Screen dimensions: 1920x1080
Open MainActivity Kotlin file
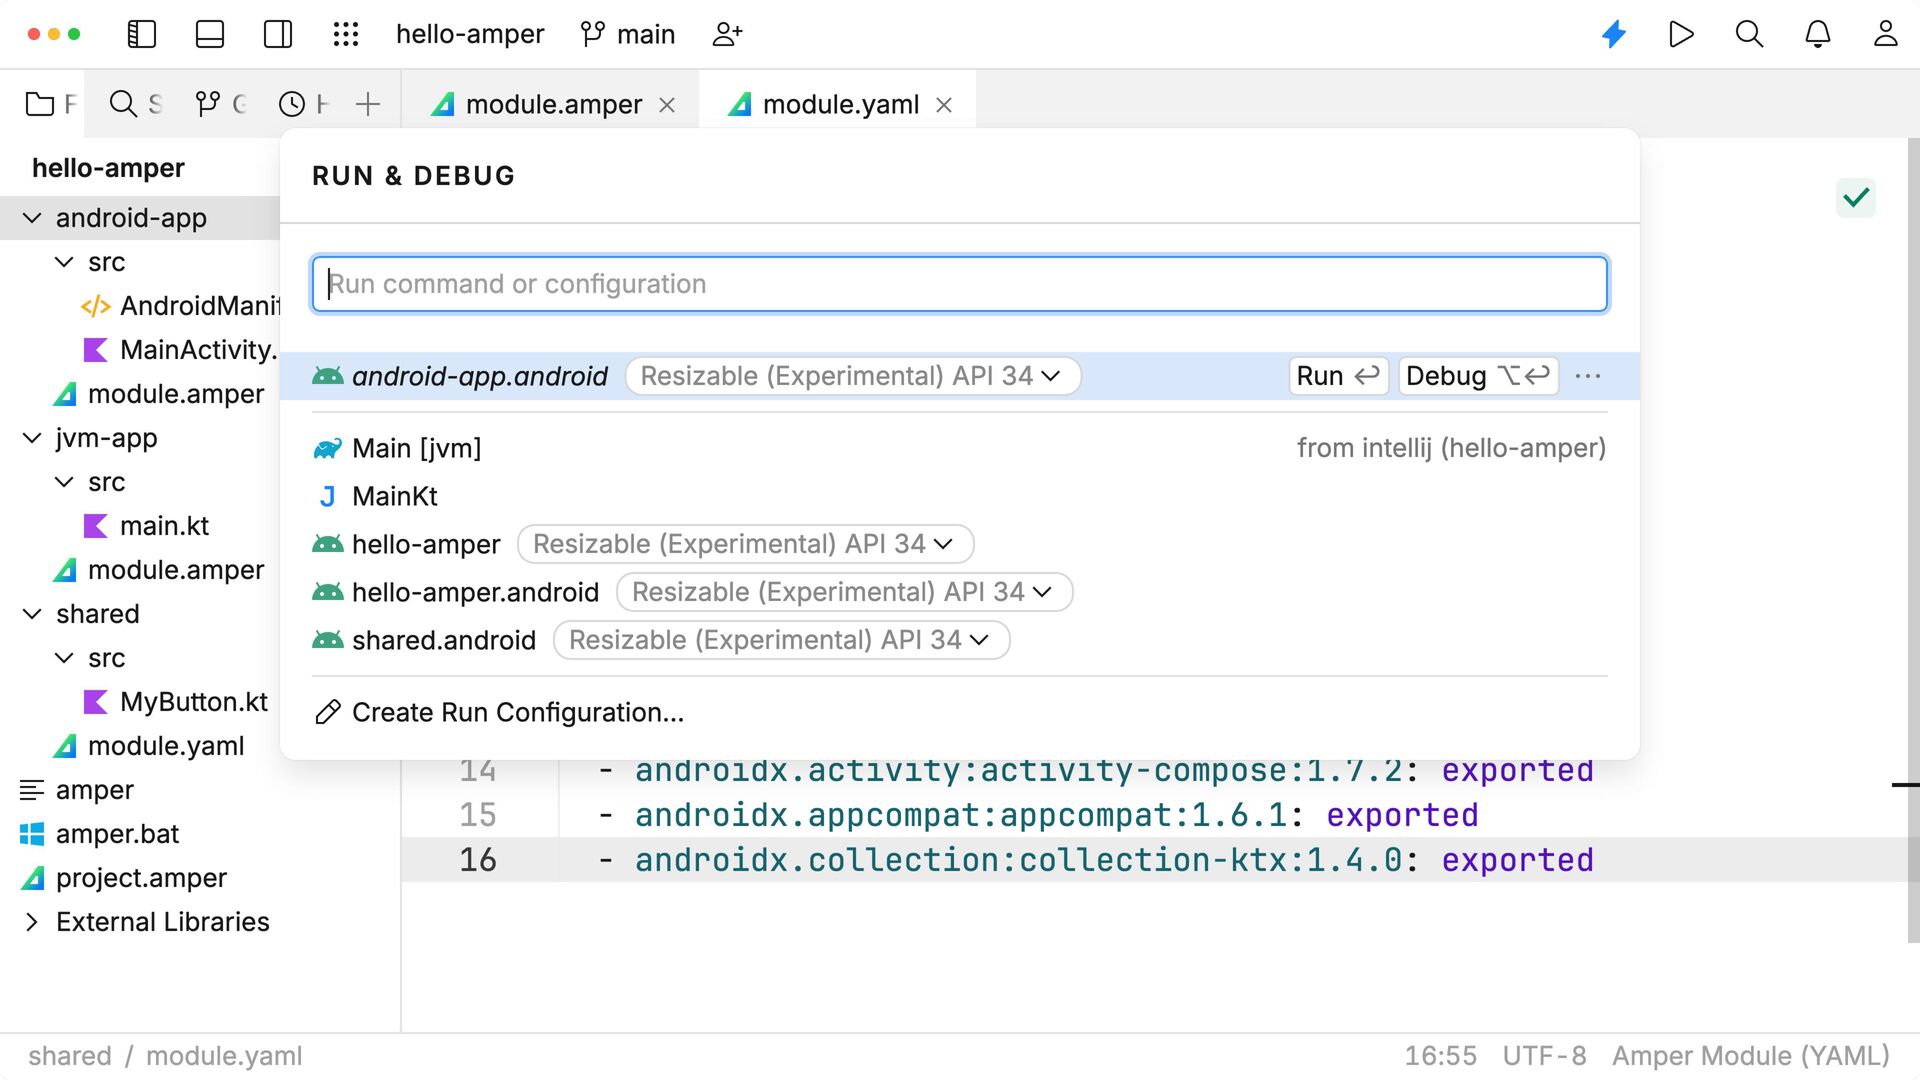click(x=180, y=350)
